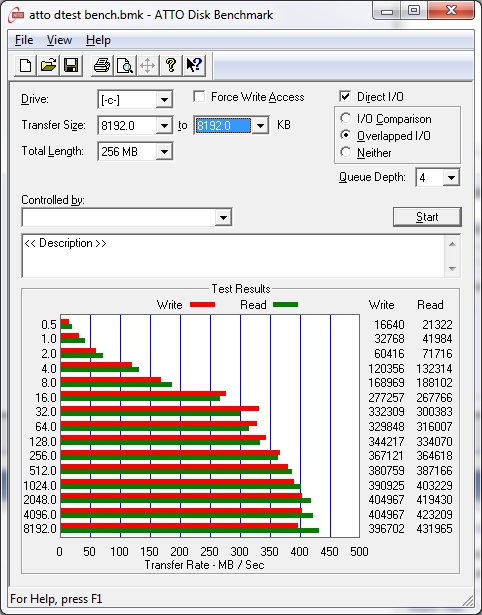Open the File menu
Viewport: 482px width, 615px height.
pyautogui.click(x=24, y=40)
